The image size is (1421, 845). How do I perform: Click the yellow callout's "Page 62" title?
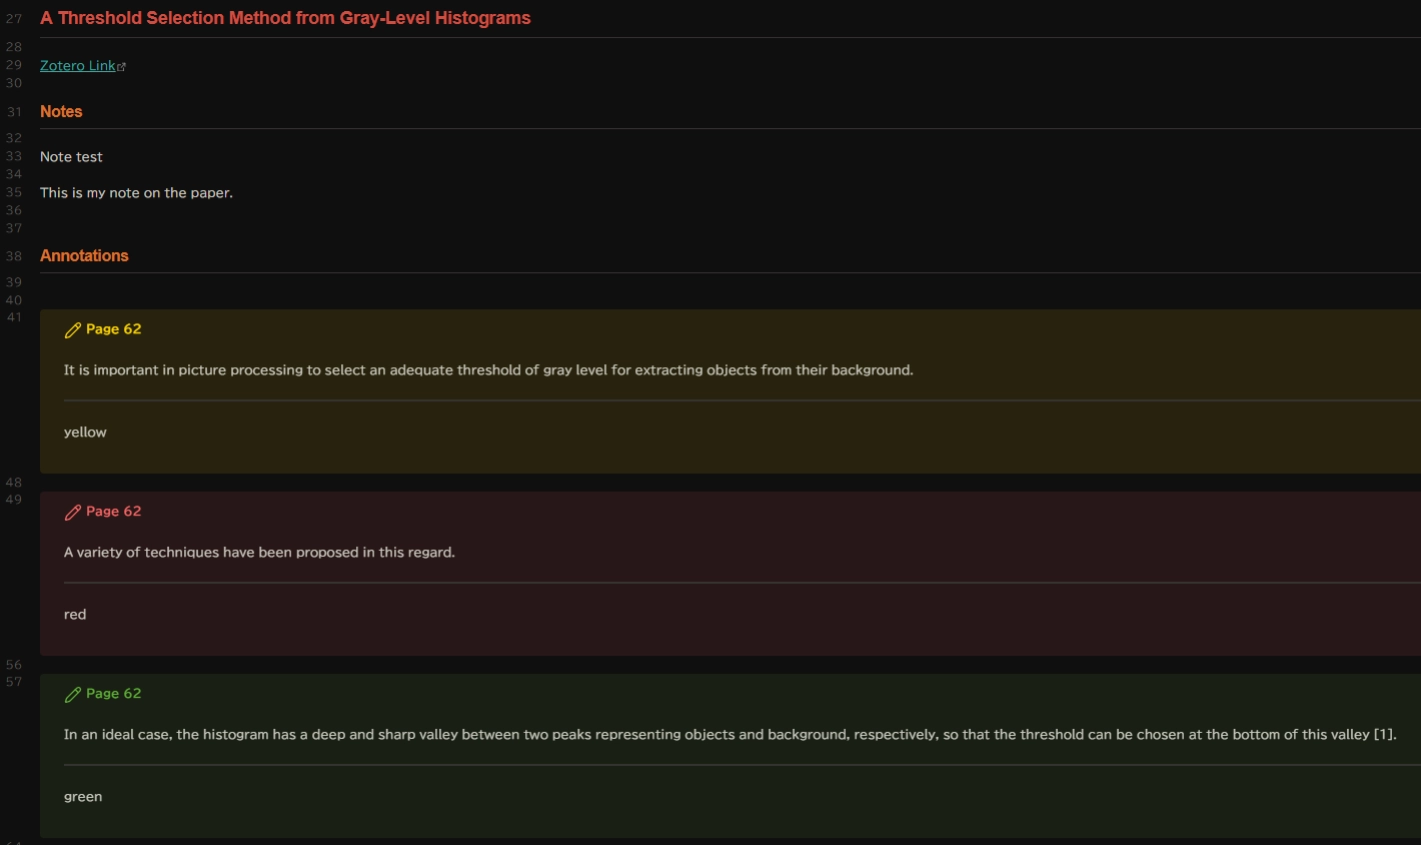click(113, 329)
